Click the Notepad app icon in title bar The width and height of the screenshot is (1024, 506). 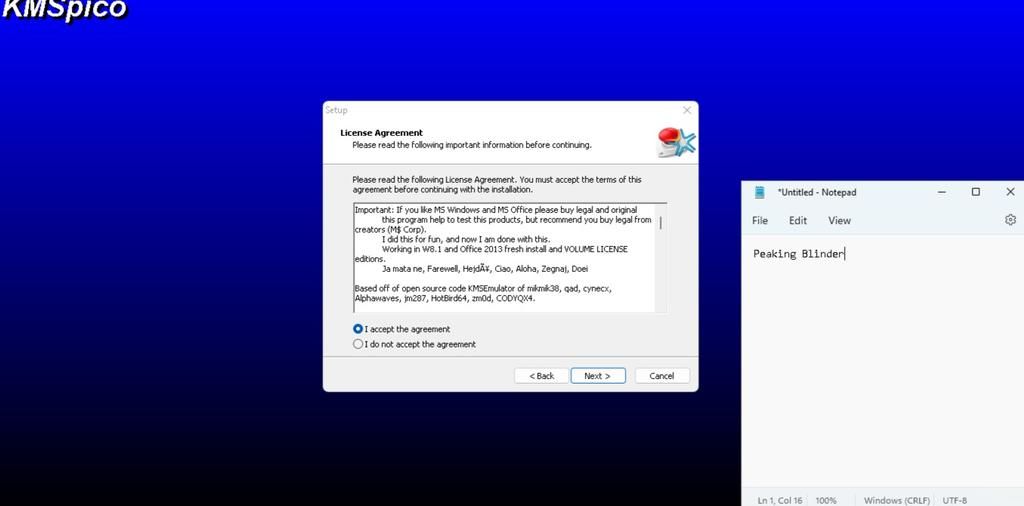pyautogui.click(x=760, y=192)
